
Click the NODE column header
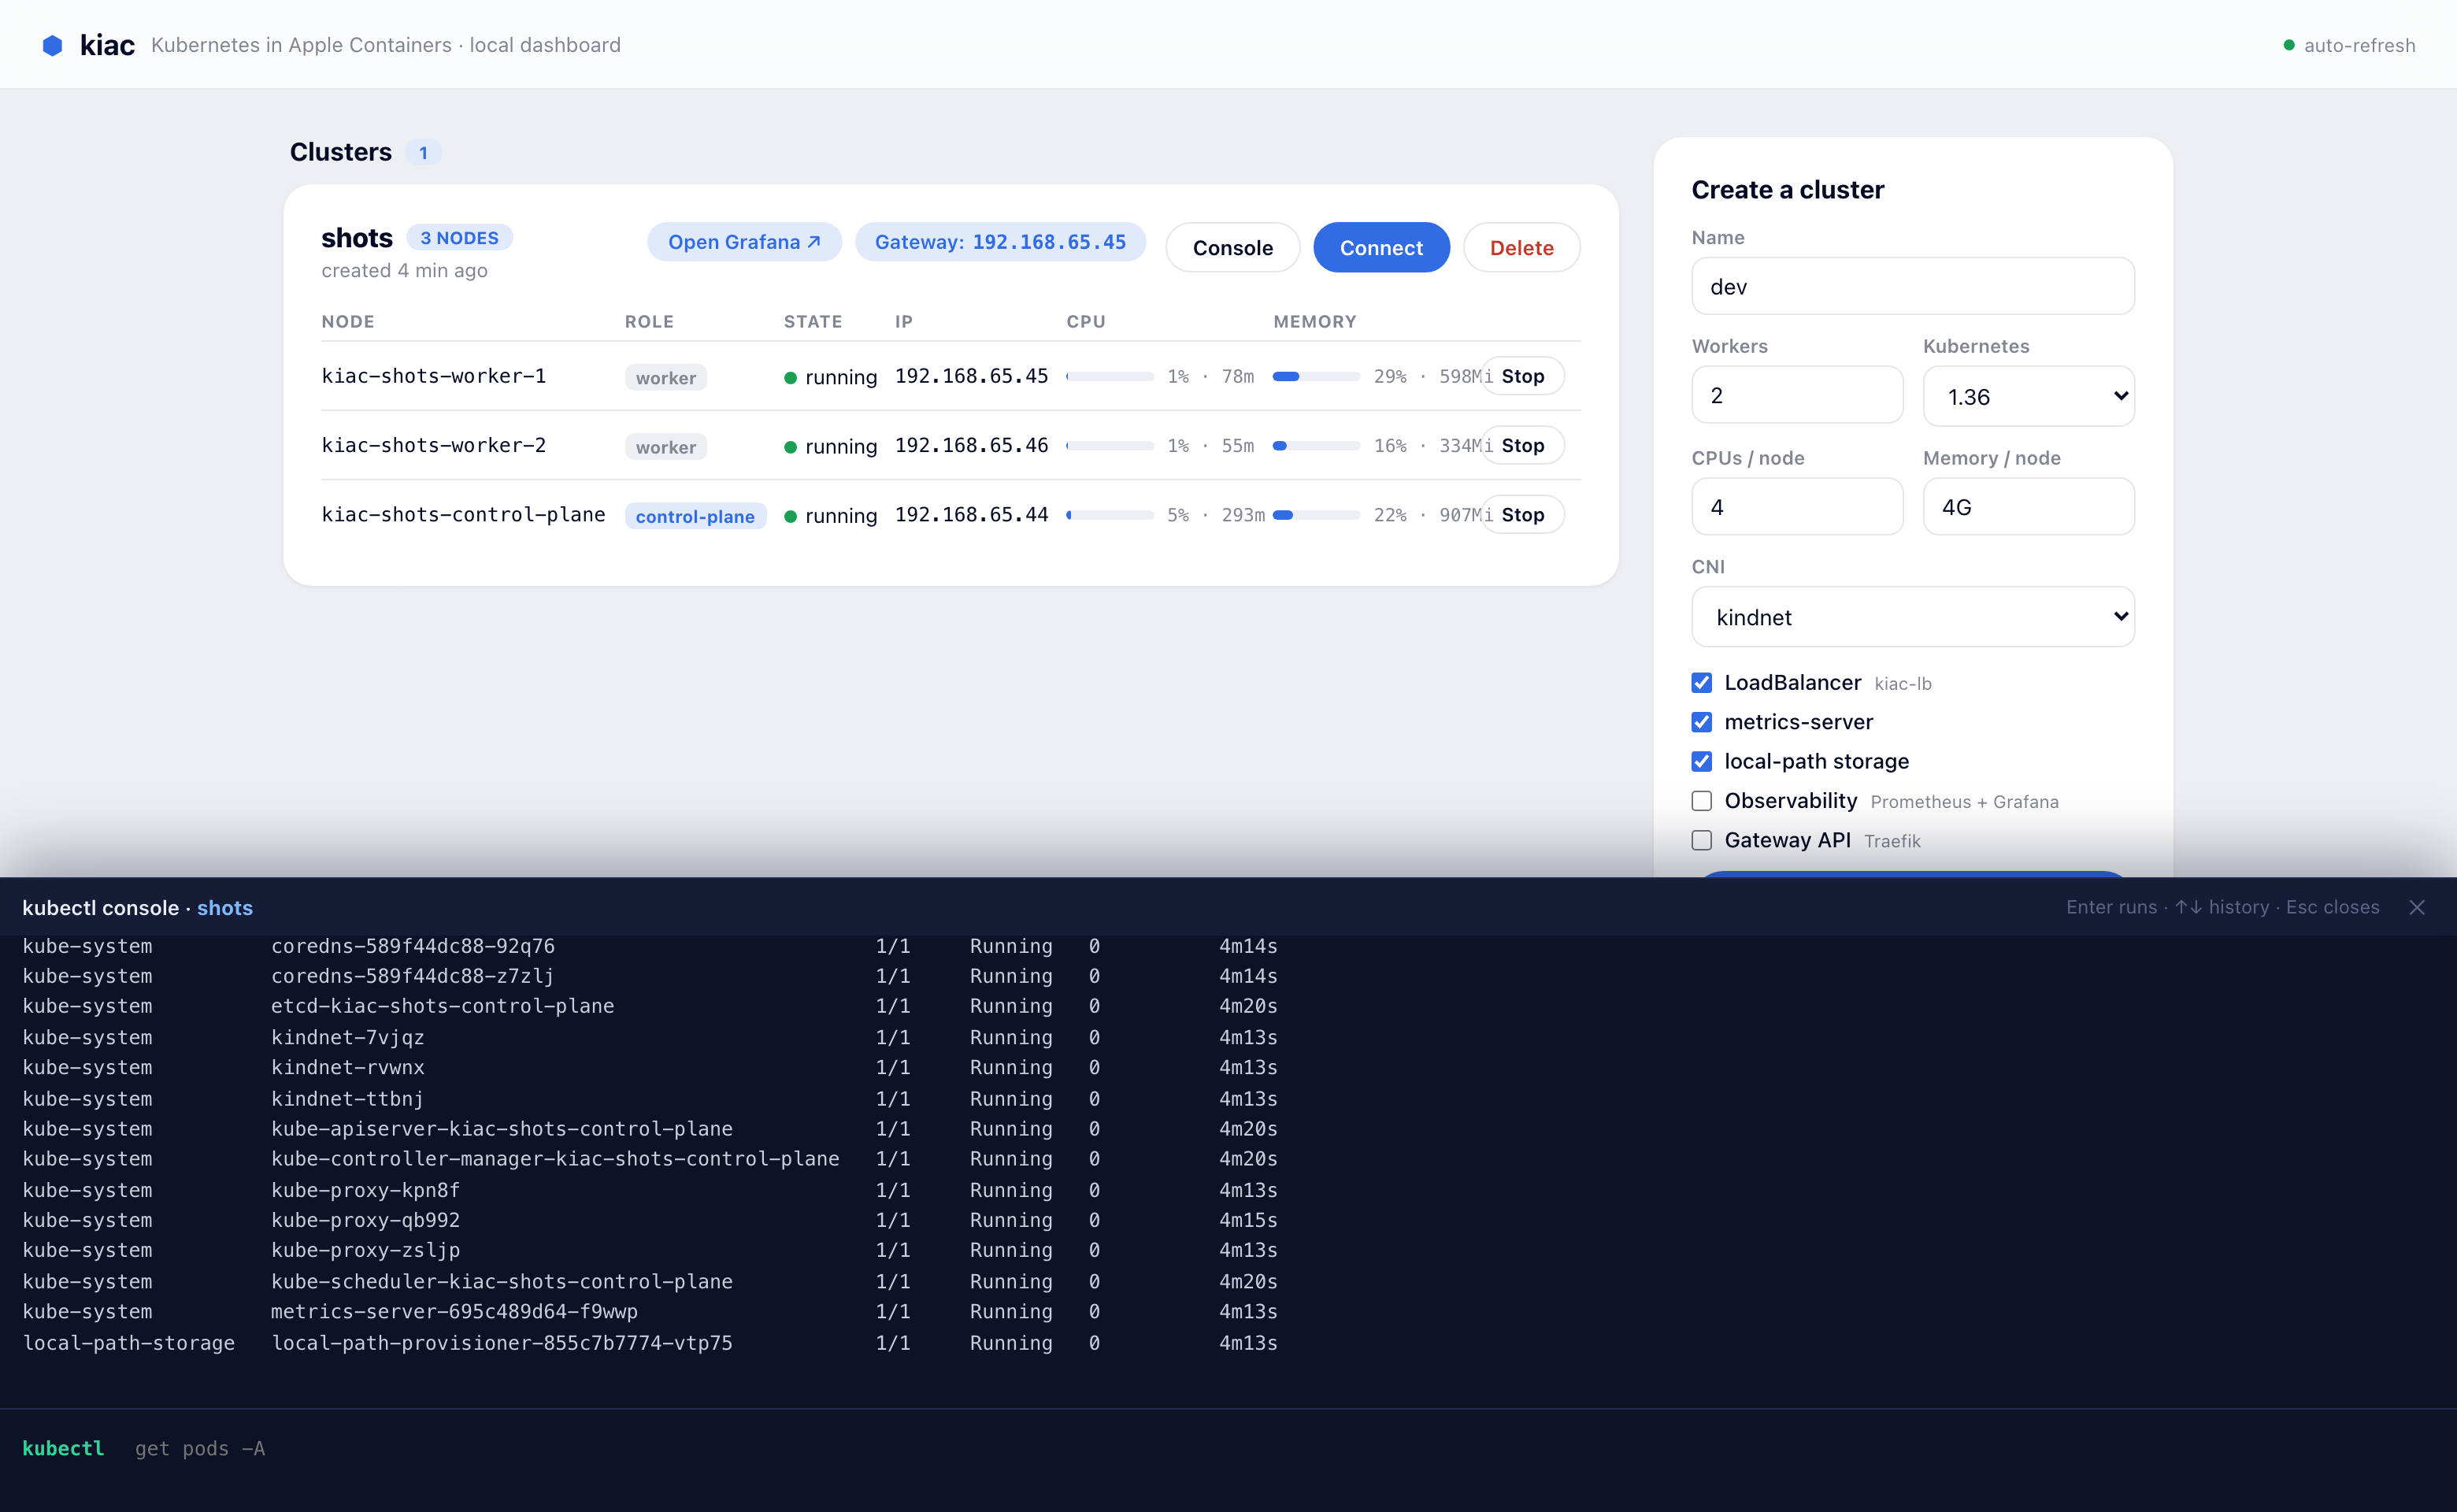click(x=348, y=322)
